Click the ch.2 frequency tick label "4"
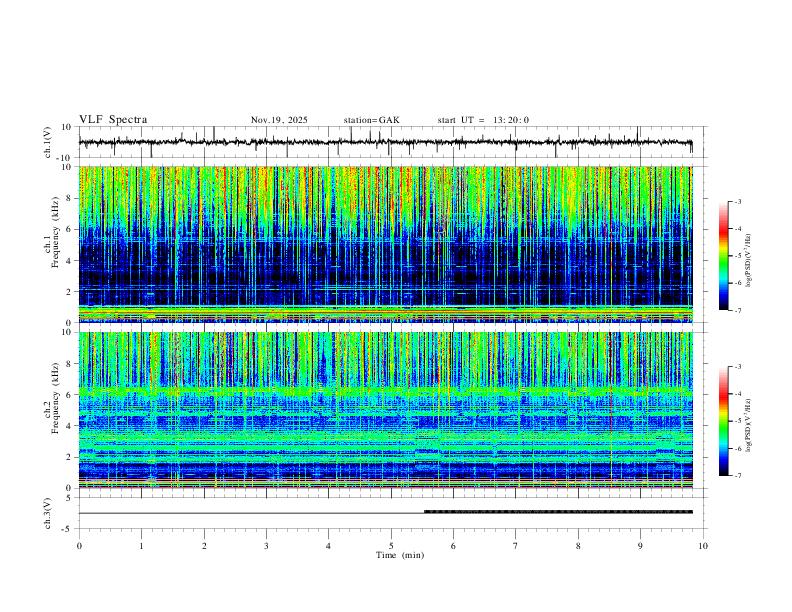 coord(69,426)
